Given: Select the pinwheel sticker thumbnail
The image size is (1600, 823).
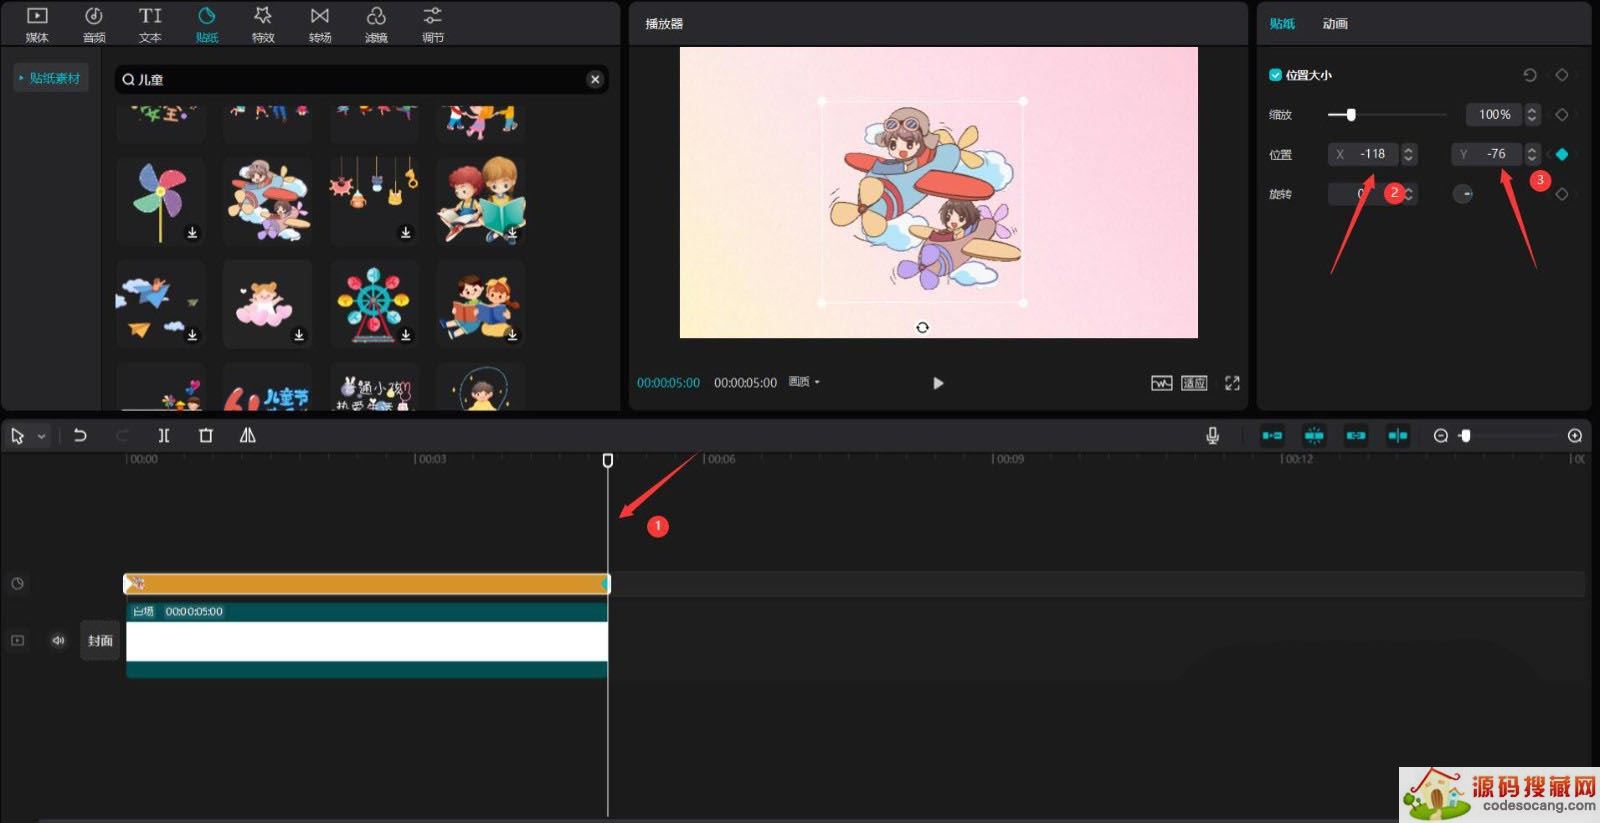Looking at the screenshot, I should [160, 201].
